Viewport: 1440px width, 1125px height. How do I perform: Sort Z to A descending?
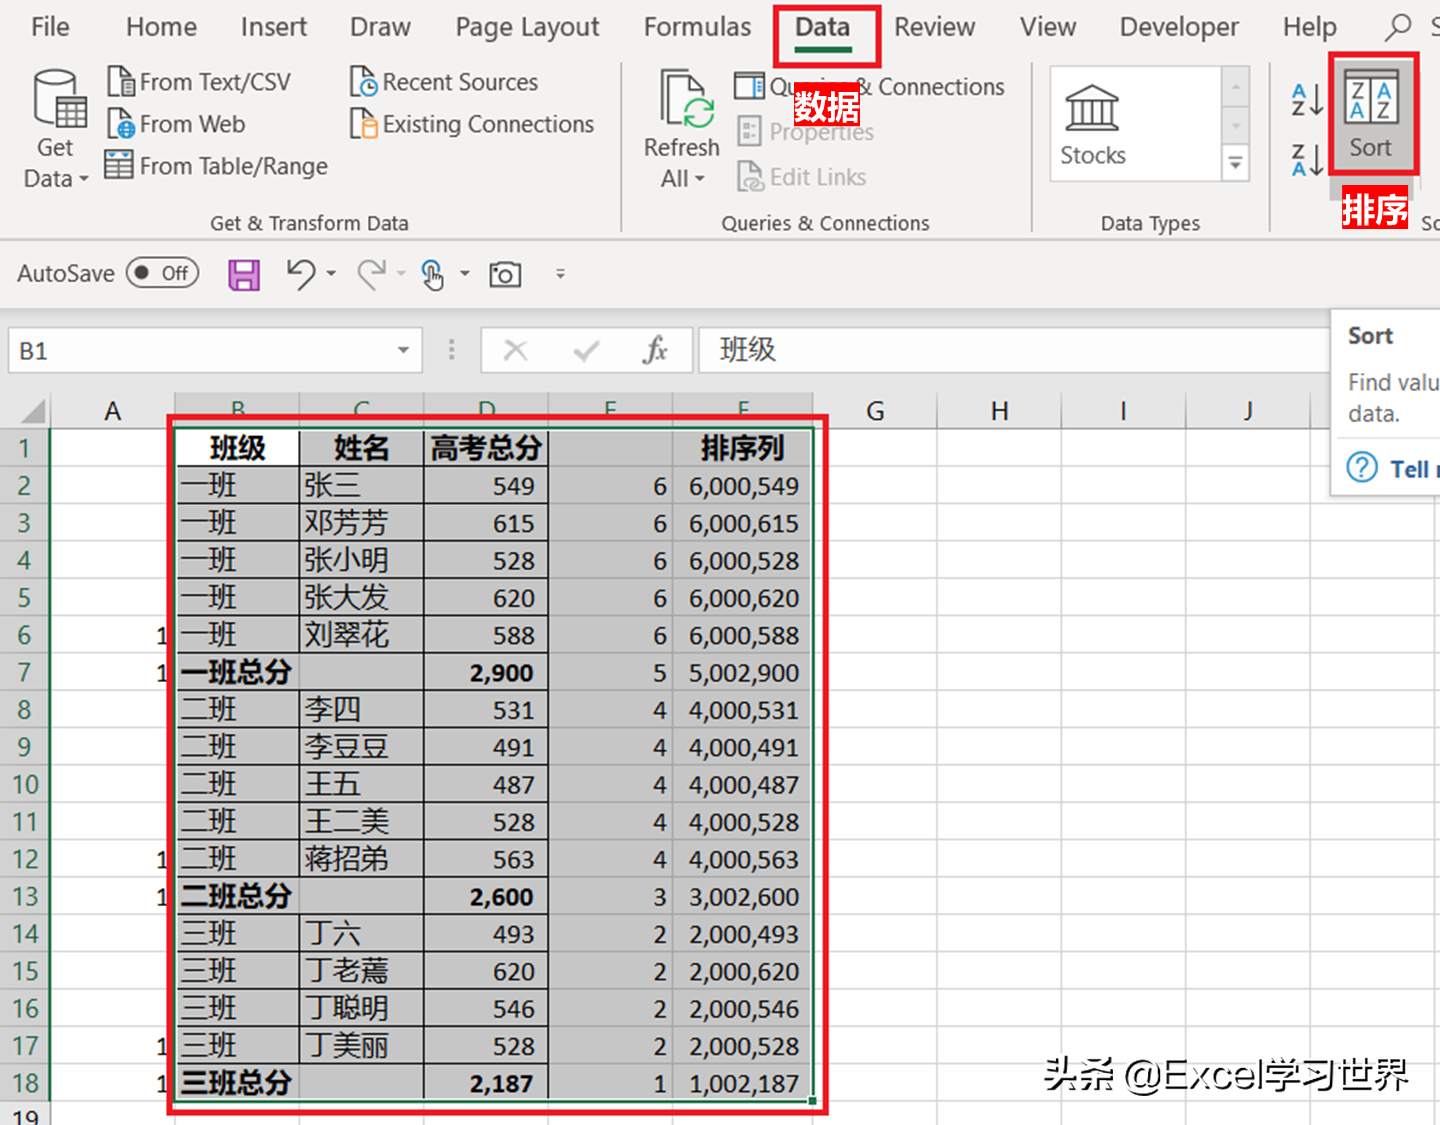coord(1307,160)
